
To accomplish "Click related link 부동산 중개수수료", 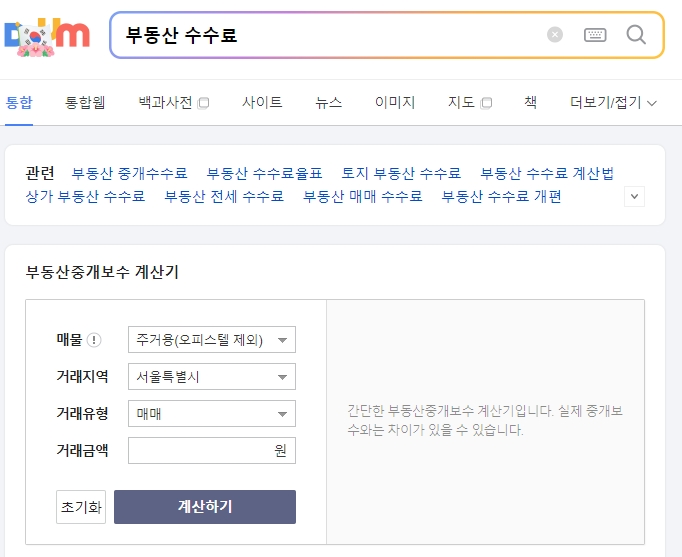I will point(130,173).
